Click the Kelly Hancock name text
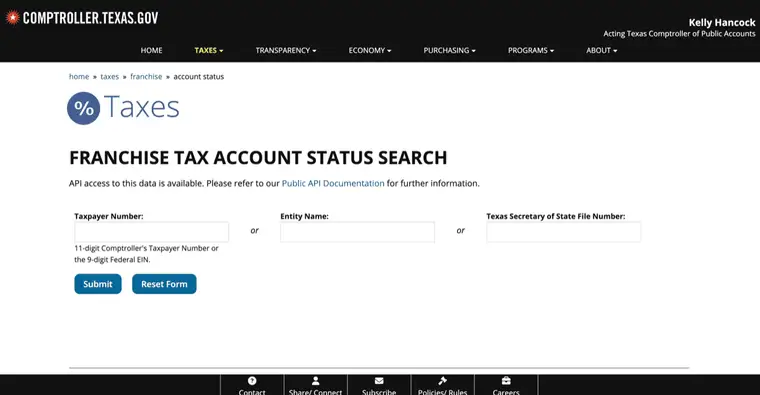Viewport: 760px width, 395px height. click(x=722, y=22)
